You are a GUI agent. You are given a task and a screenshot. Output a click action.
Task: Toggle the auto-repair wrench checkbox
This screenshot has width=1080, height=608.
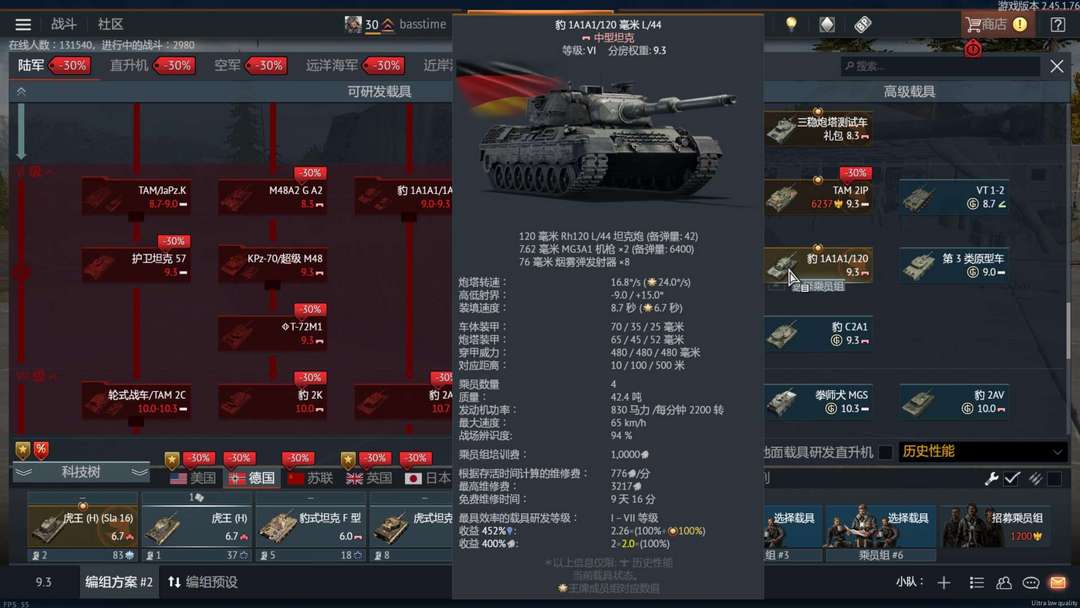tap(1012, 479)
